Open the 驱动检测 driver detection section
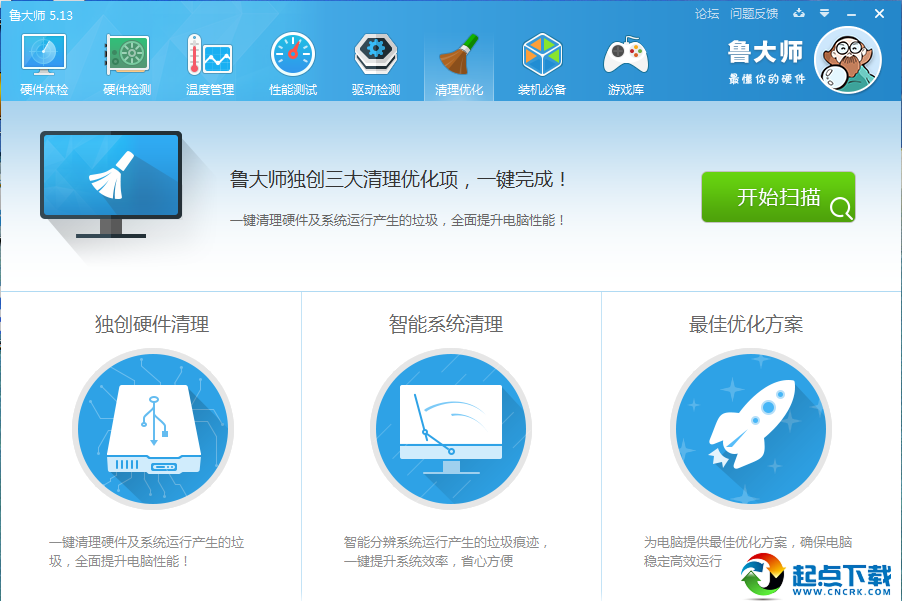This screenshot has width=902, height=601. point(376,64)
